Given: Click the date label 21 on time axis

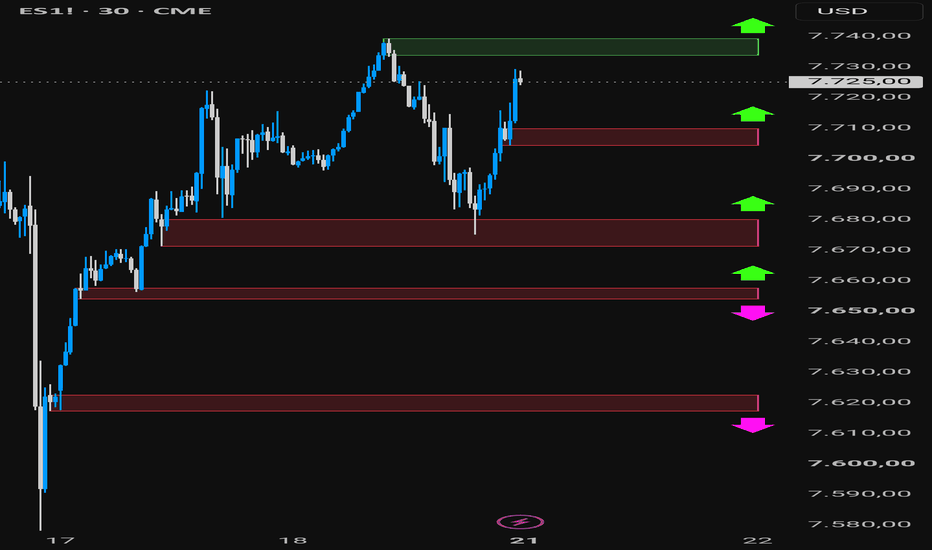Looking at the screenshot, I should pos(523,540).
